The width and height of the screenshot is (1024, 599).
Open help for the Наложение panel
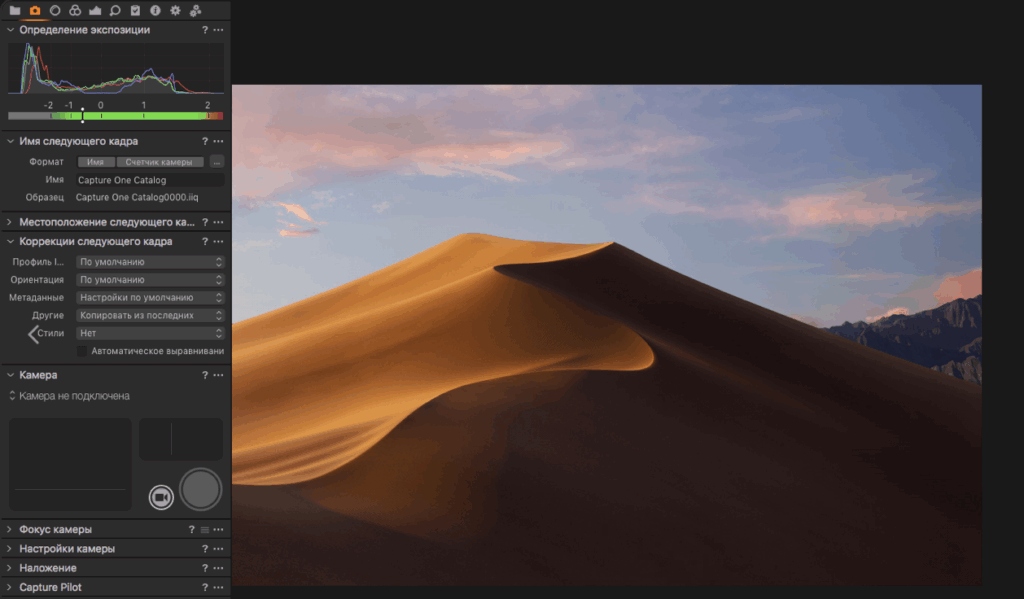(x=204, y=568)
